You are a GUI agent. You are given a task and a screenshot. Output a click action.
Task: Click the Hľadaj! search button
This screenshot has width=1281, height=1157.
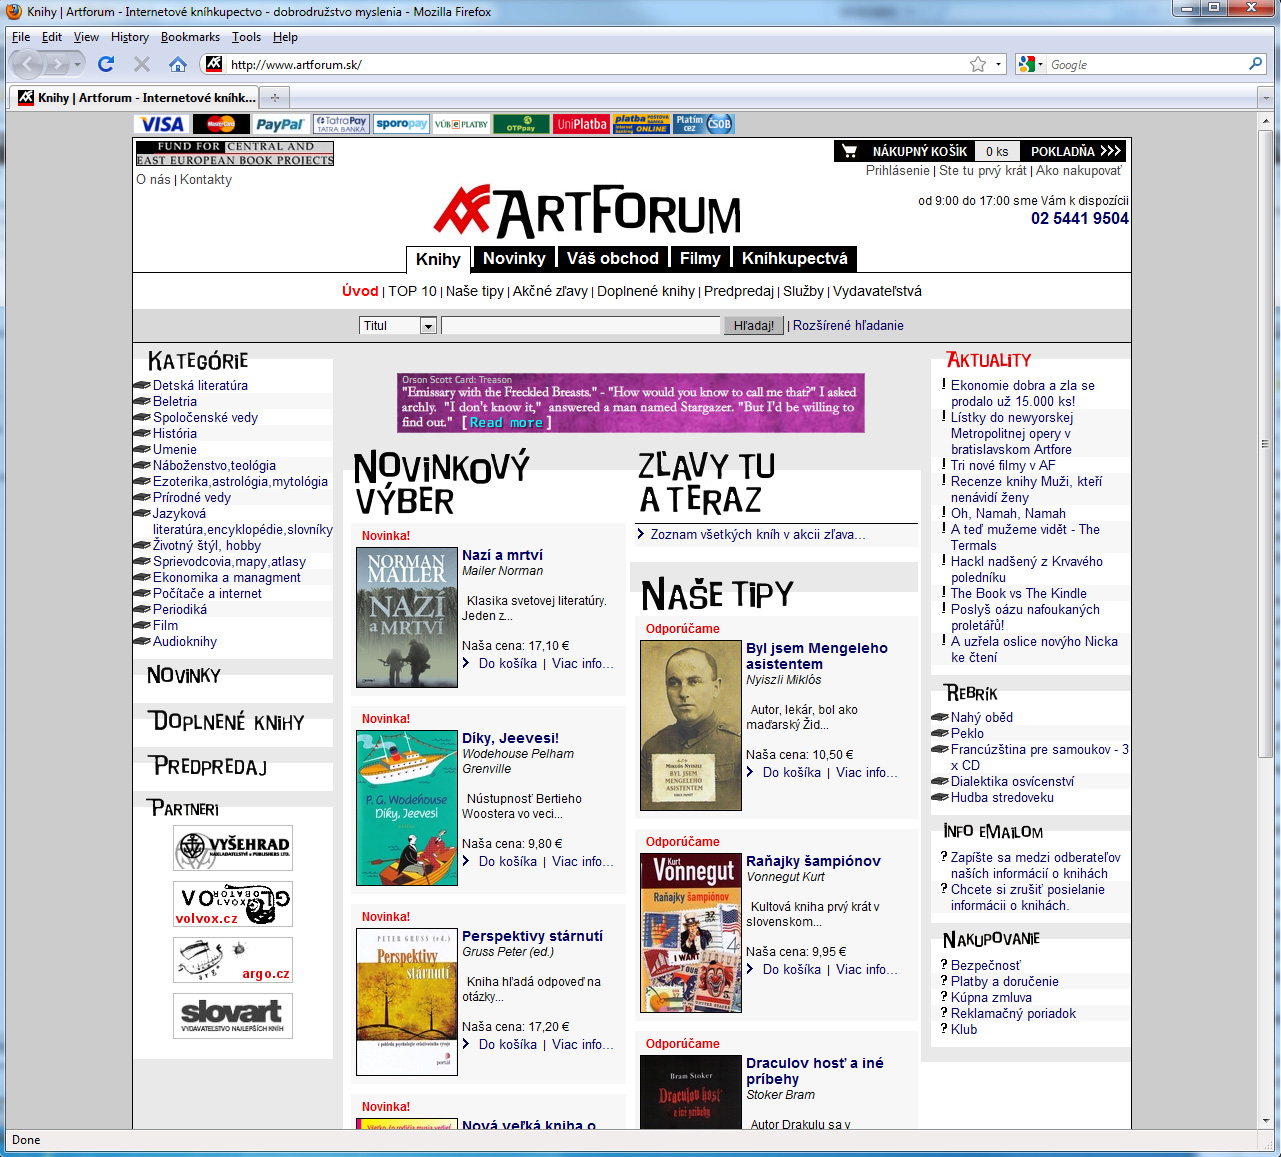[754, 325]
